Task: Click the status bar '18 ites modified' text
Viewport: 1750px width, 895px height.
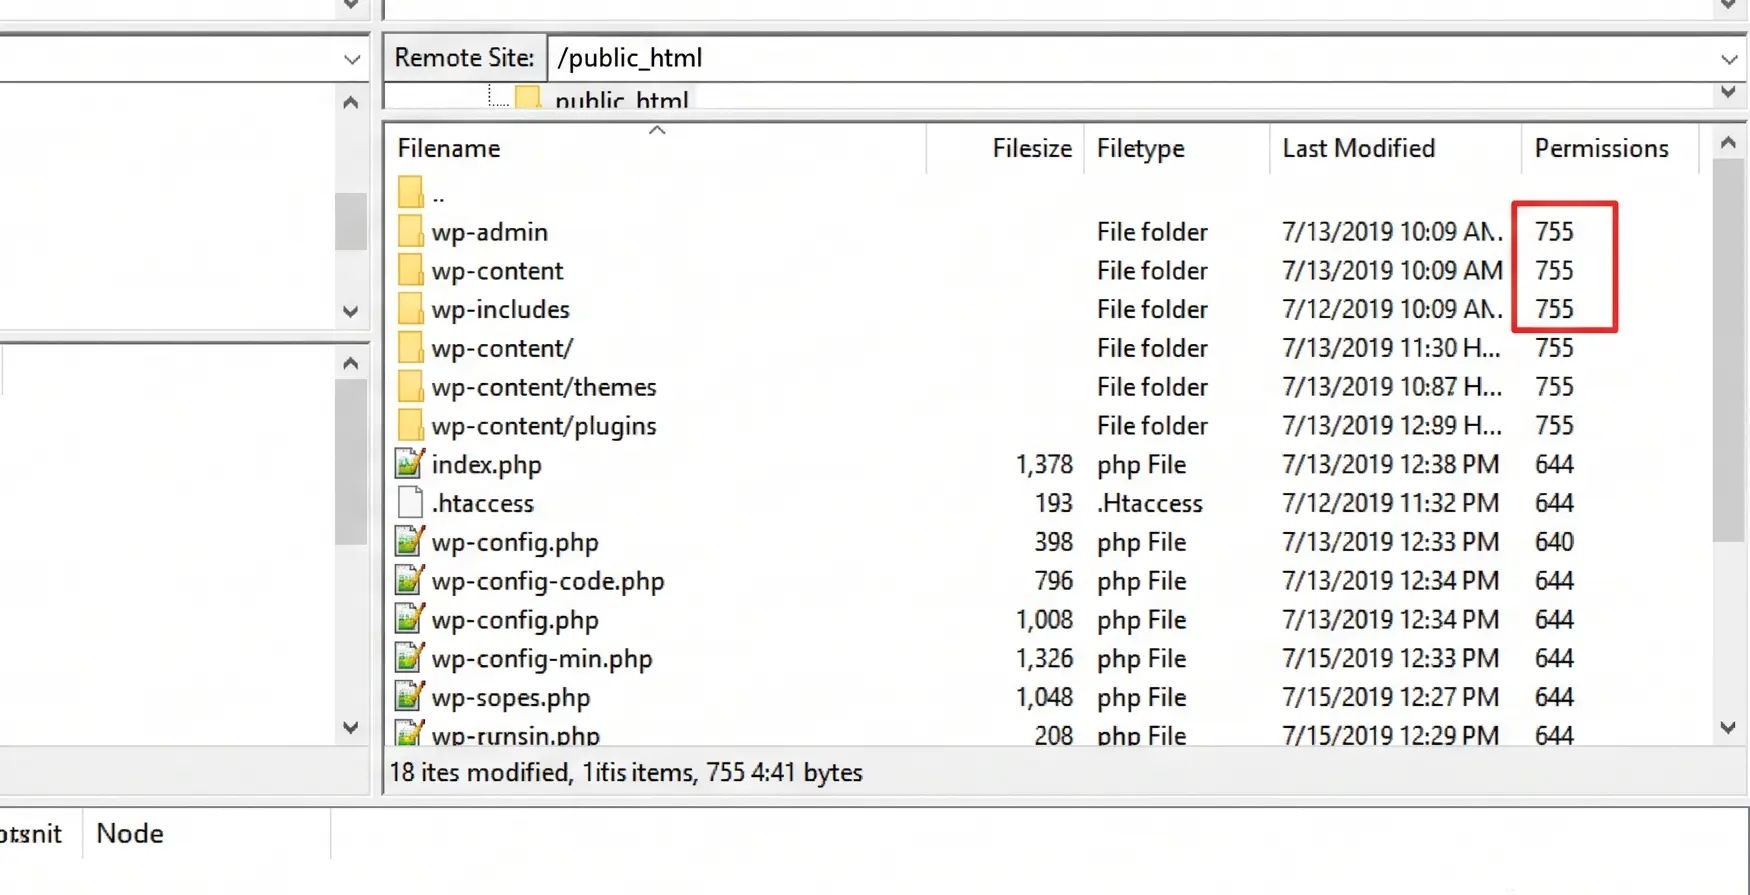Action: tap(479, 772)
